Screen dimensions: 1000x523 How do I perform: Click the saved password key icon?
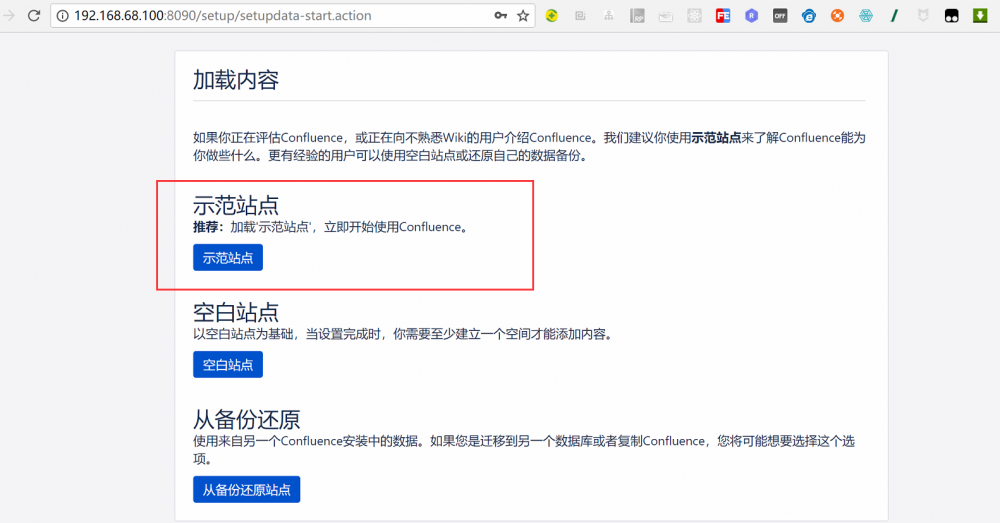click(x=501, y=15)
